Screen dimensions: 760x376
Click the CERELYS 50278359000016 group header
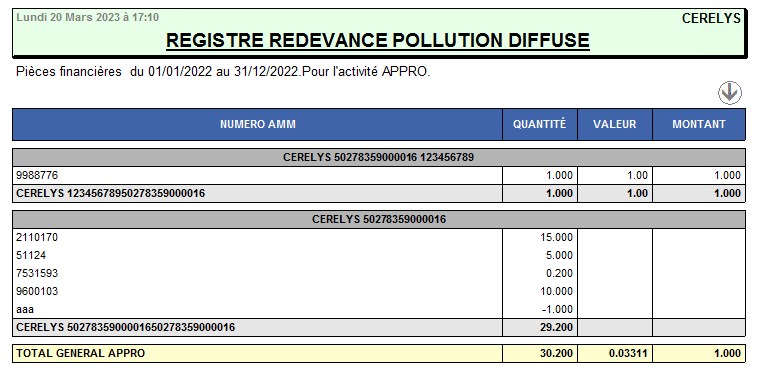(379, 219)
